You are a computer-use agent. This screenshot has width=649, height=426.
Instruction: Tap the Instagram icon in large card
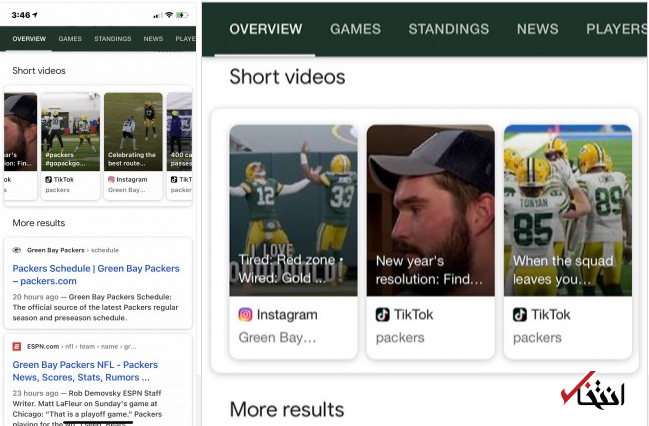coord(245,314)
